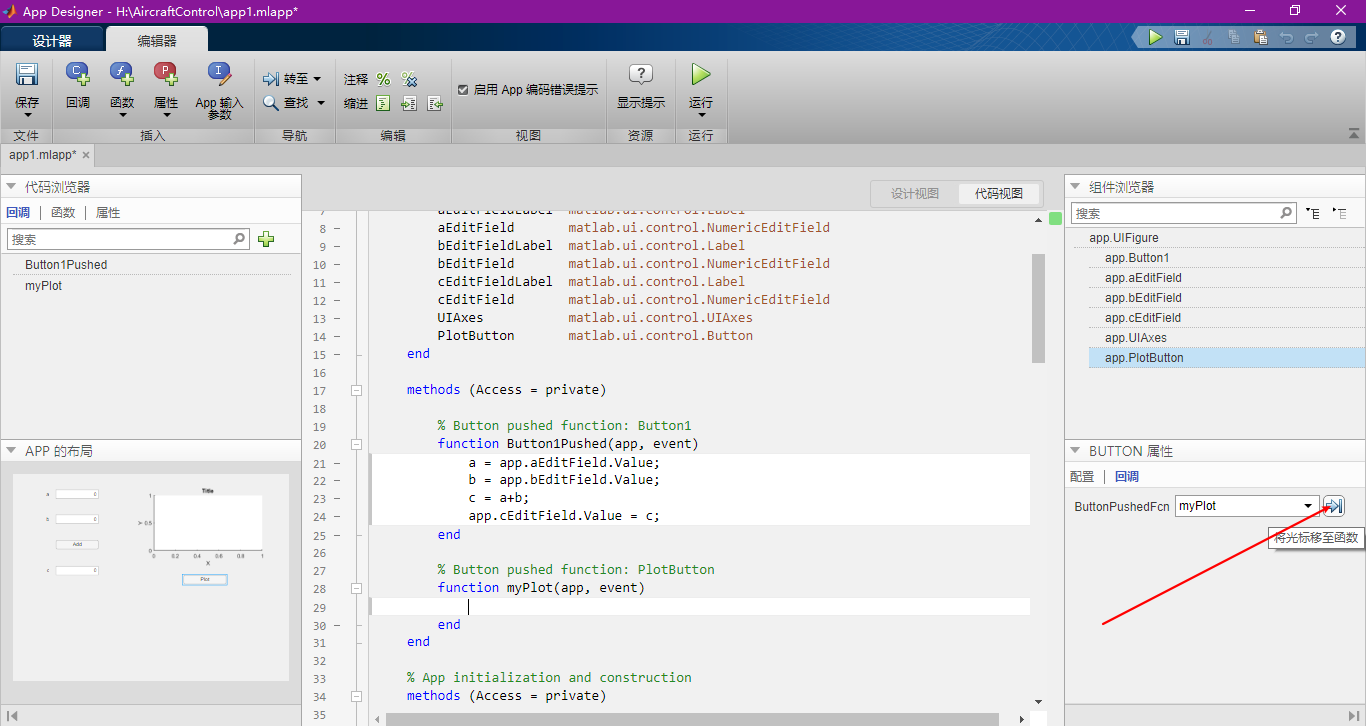Collapse the 代码浏览器 panel
This screenshot has width=1366, height=726.
(x=12, y=187)
